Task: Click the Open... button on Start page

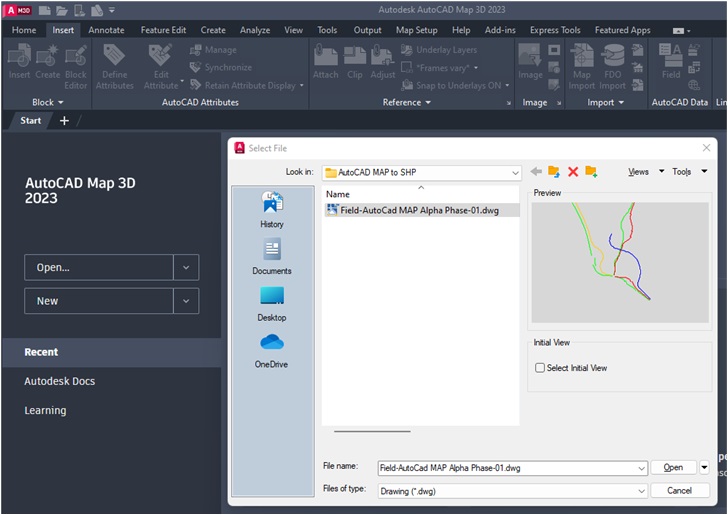Action: pos(99,267)
